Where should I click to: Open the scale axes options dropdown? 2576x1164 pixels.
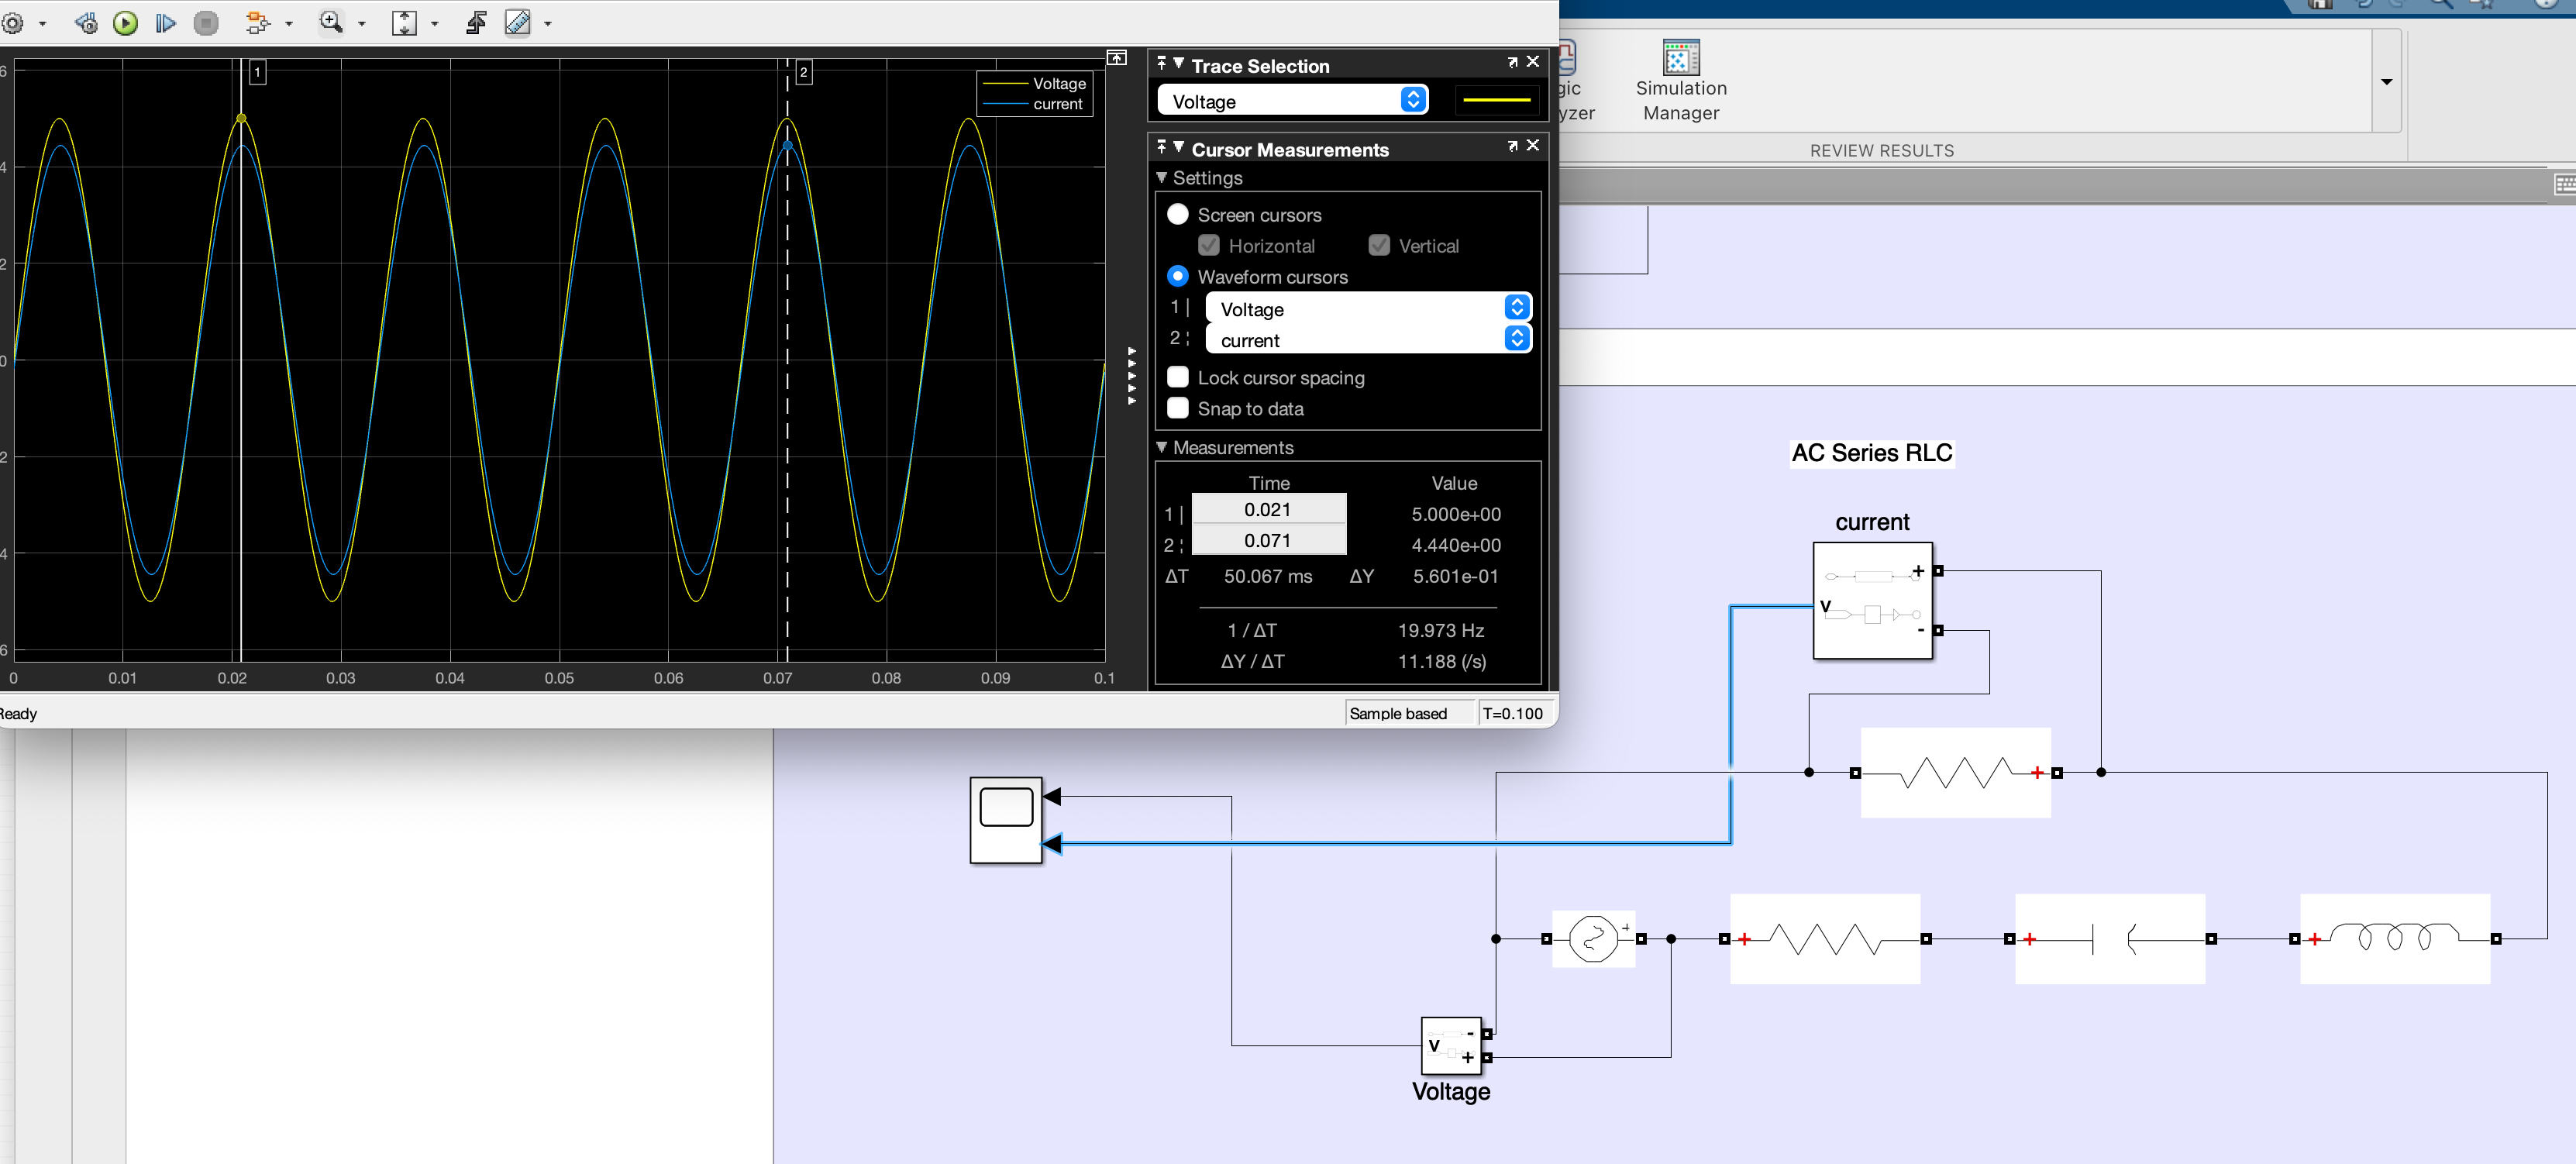tap(434, 23)
